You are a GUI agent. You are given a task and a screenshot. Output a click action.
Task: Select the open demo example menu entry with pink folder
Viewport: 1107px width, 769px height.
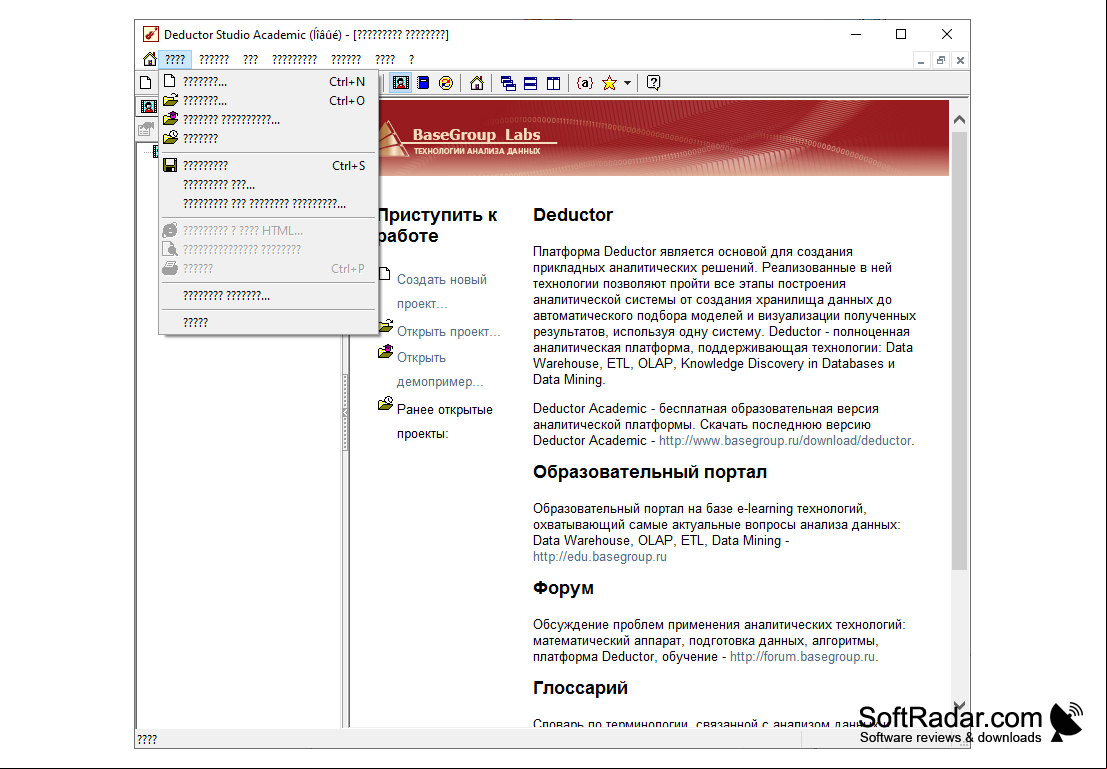[268, 119]
